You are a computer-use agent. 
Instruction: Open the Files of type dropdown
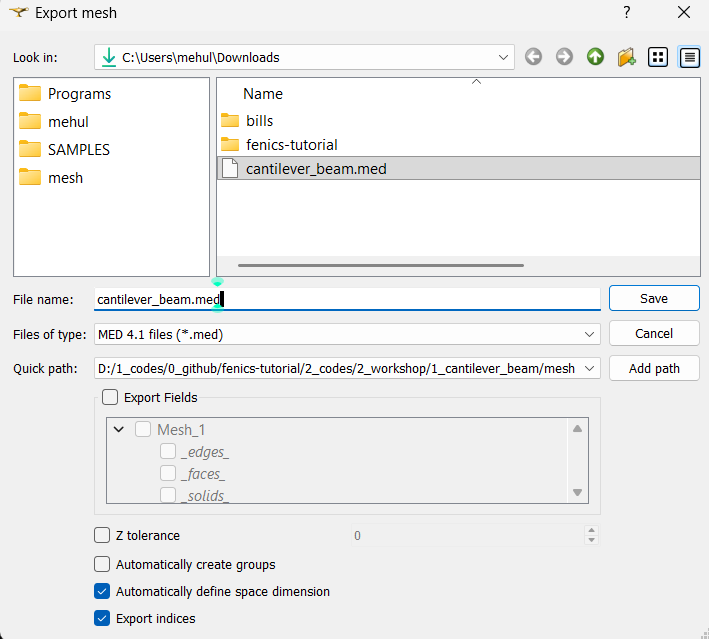tap(589, 335)
